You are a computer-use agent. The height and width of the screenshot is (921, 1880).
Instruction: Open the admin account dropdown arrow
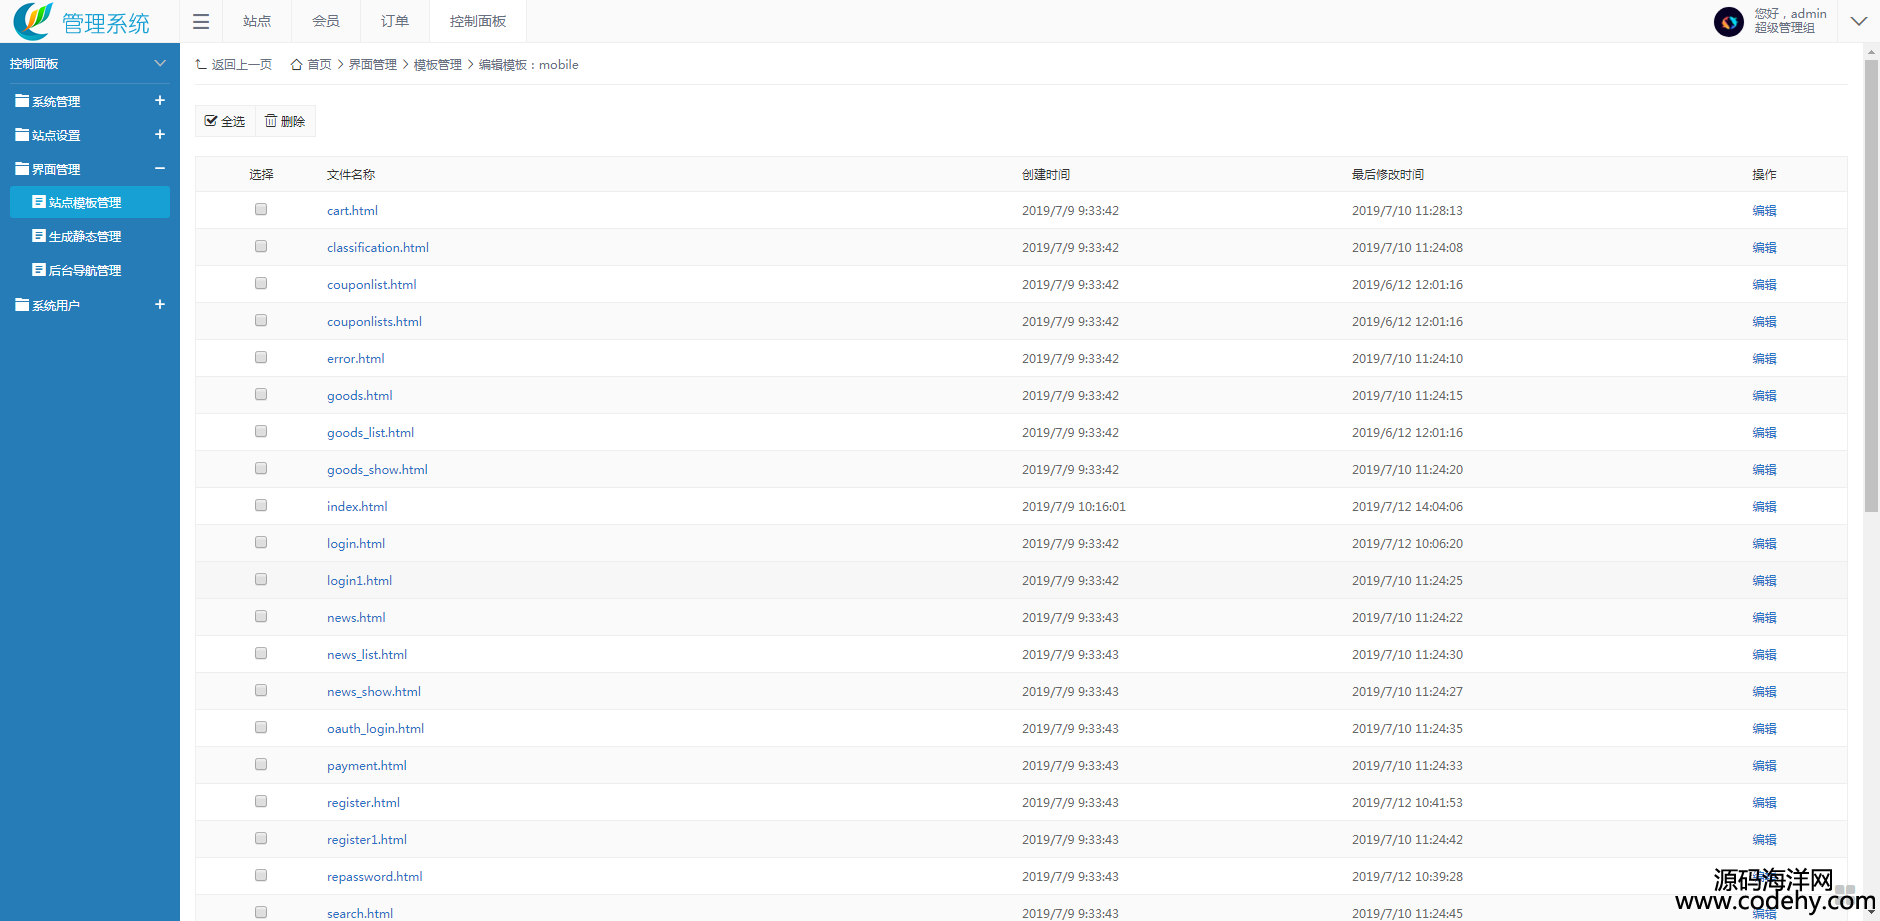[1858, 21]
